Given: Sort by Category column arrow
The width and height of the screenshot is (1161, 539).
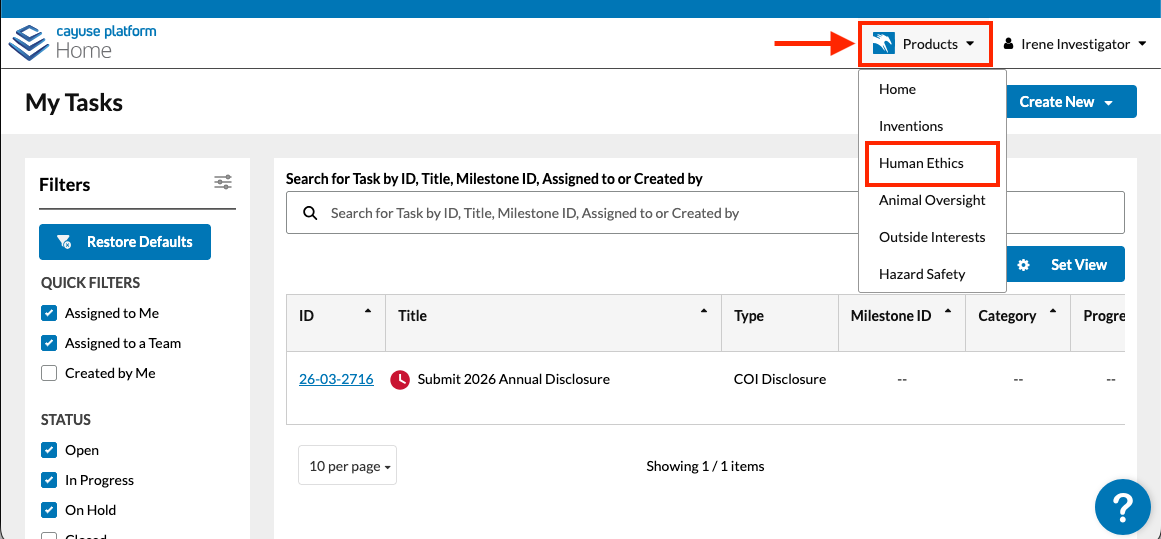Looking at the screenshot, I should point(1052,312).
